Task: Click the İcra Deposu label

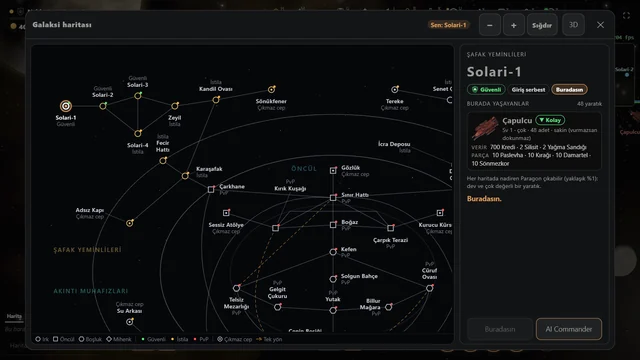Action: [394, 144]
